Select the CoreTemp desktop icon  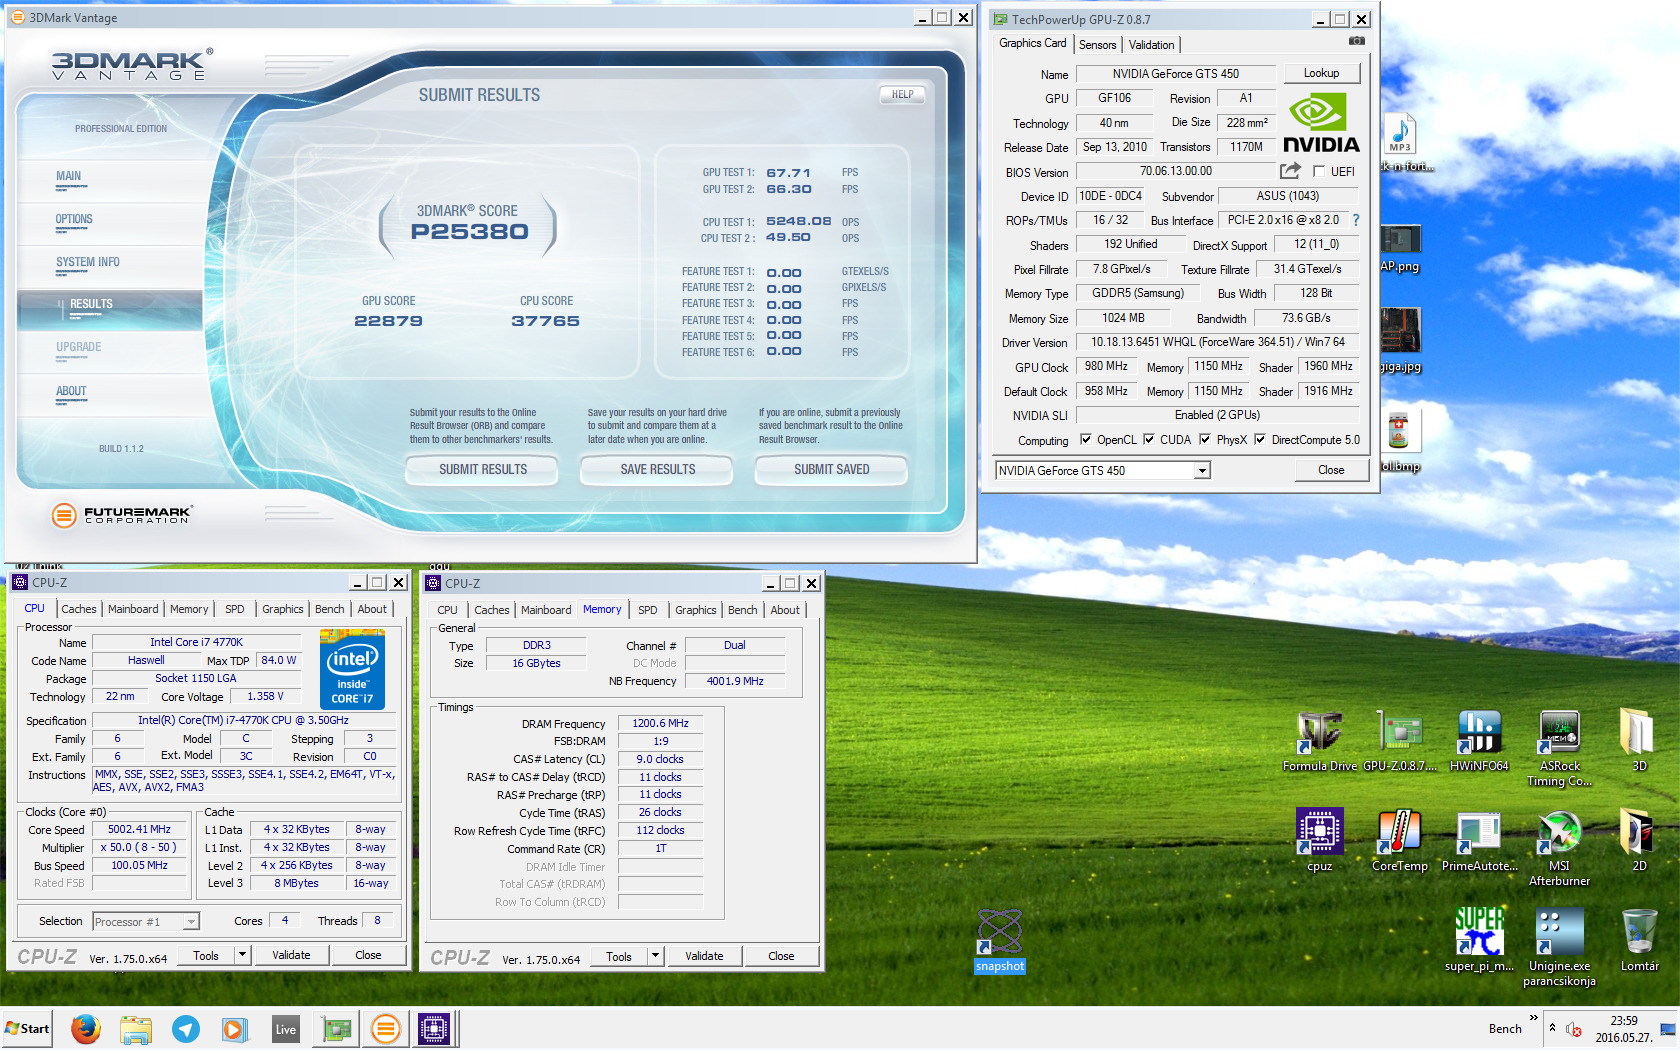tap(1399, 841)
